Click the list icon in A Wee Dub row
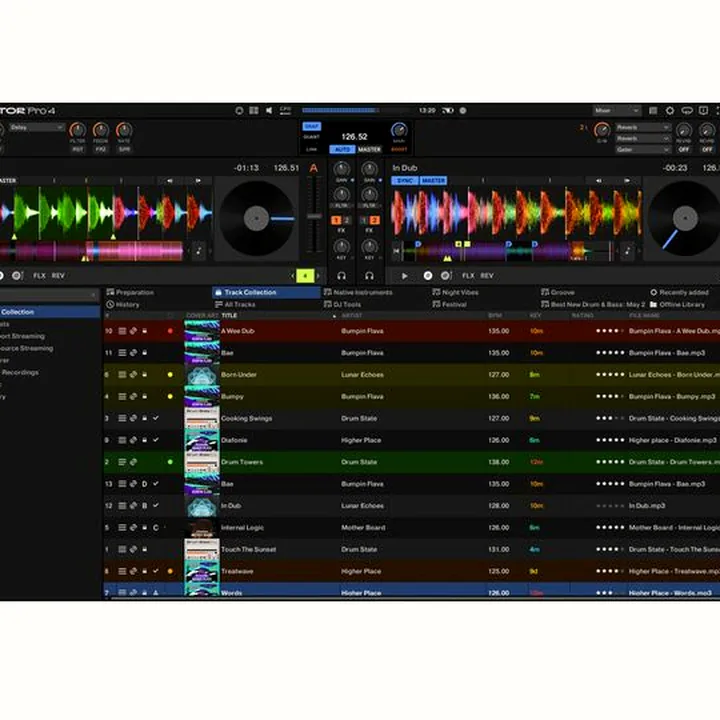This screenshot has width=720, height=720. 122,331
